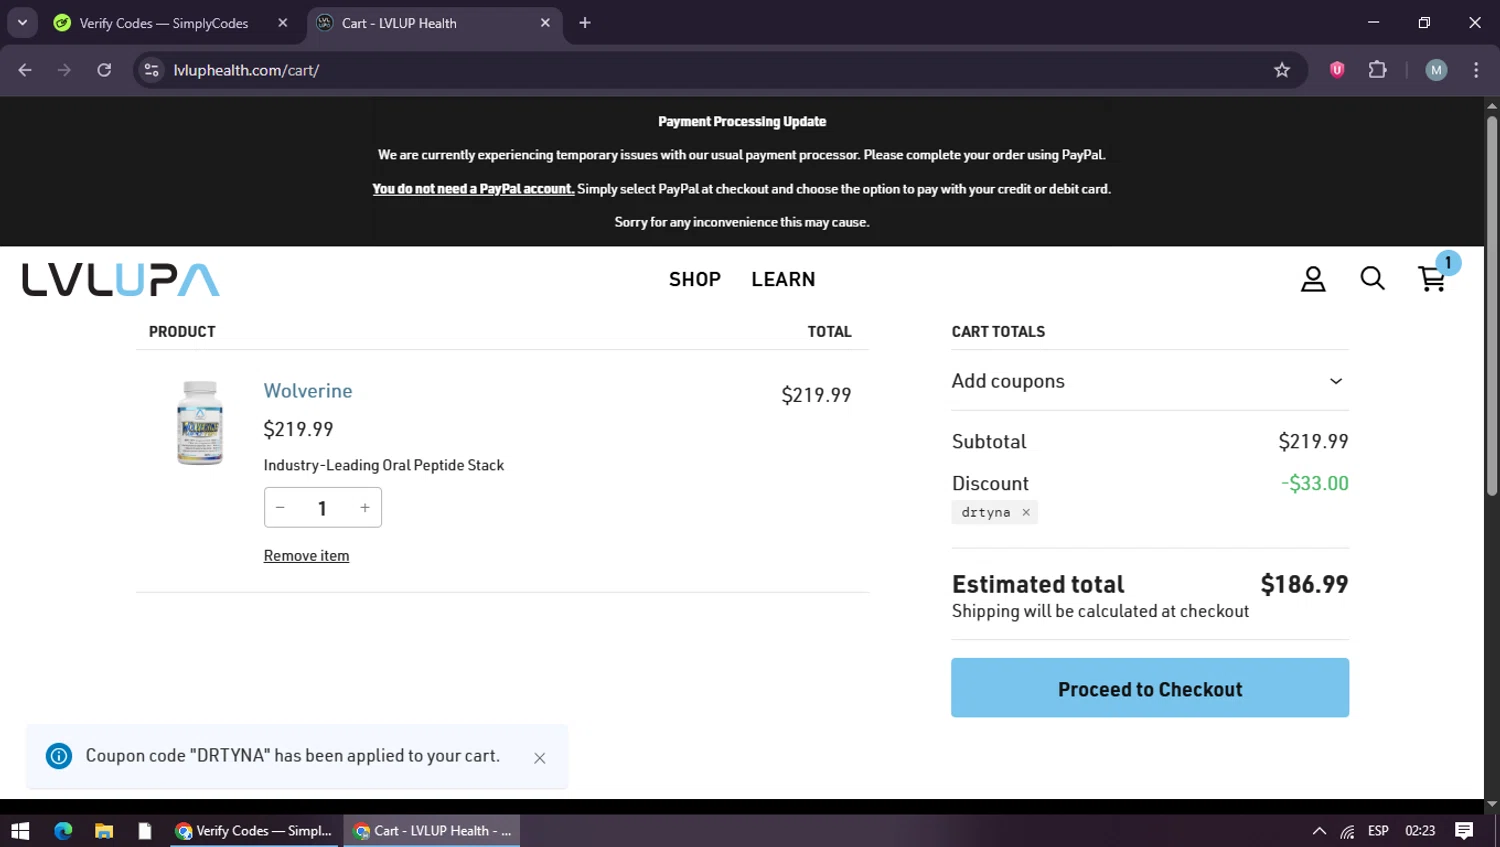
Task: Click the Wolverine product thumbnail
Action: coord(200,422)
